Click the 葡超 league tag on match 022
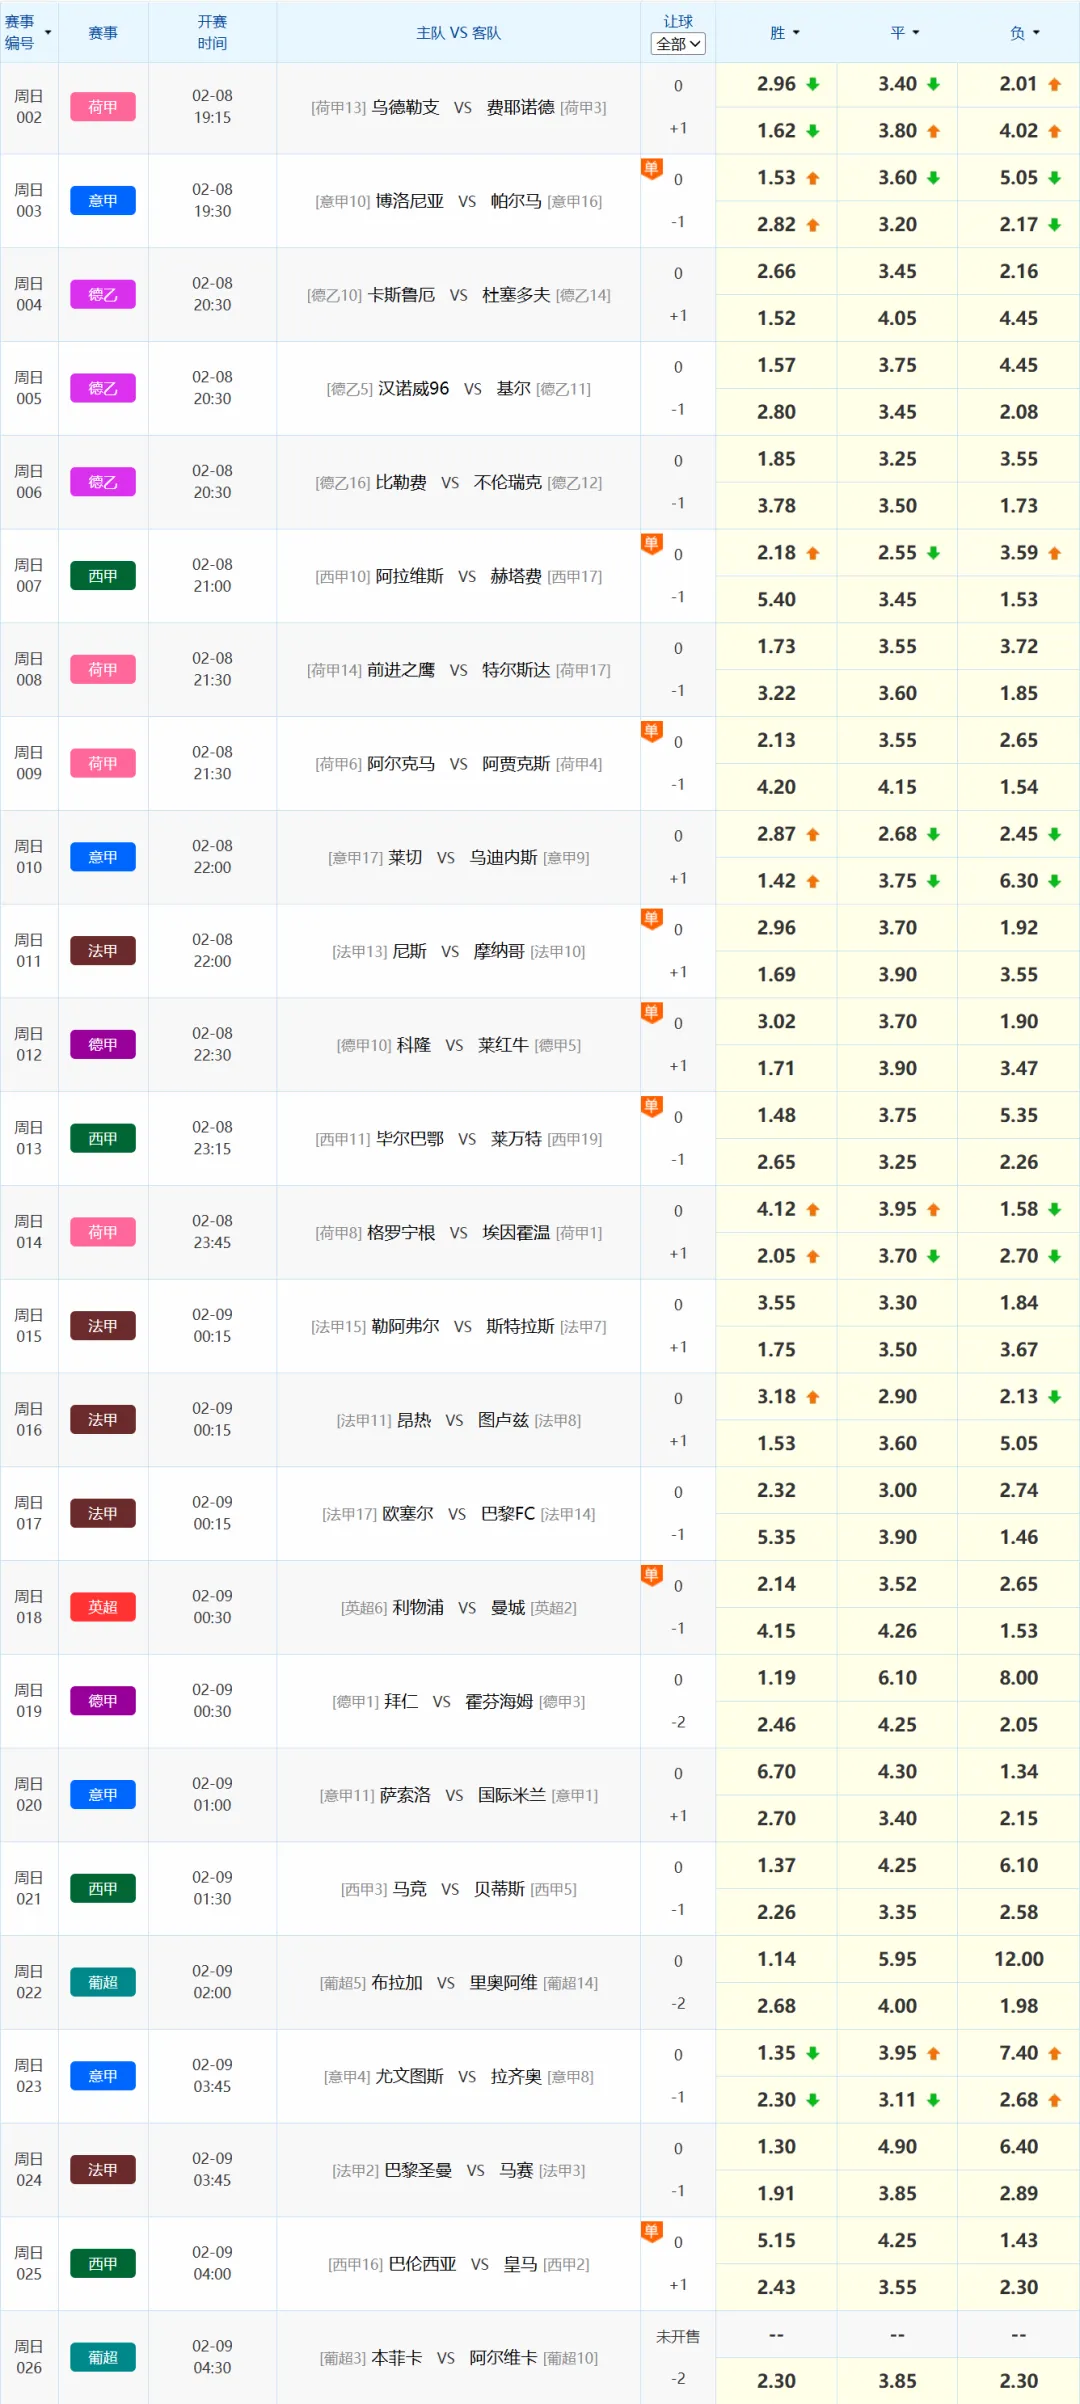This screenshot has height=2404, width=1080. [x=103, y=1982]
